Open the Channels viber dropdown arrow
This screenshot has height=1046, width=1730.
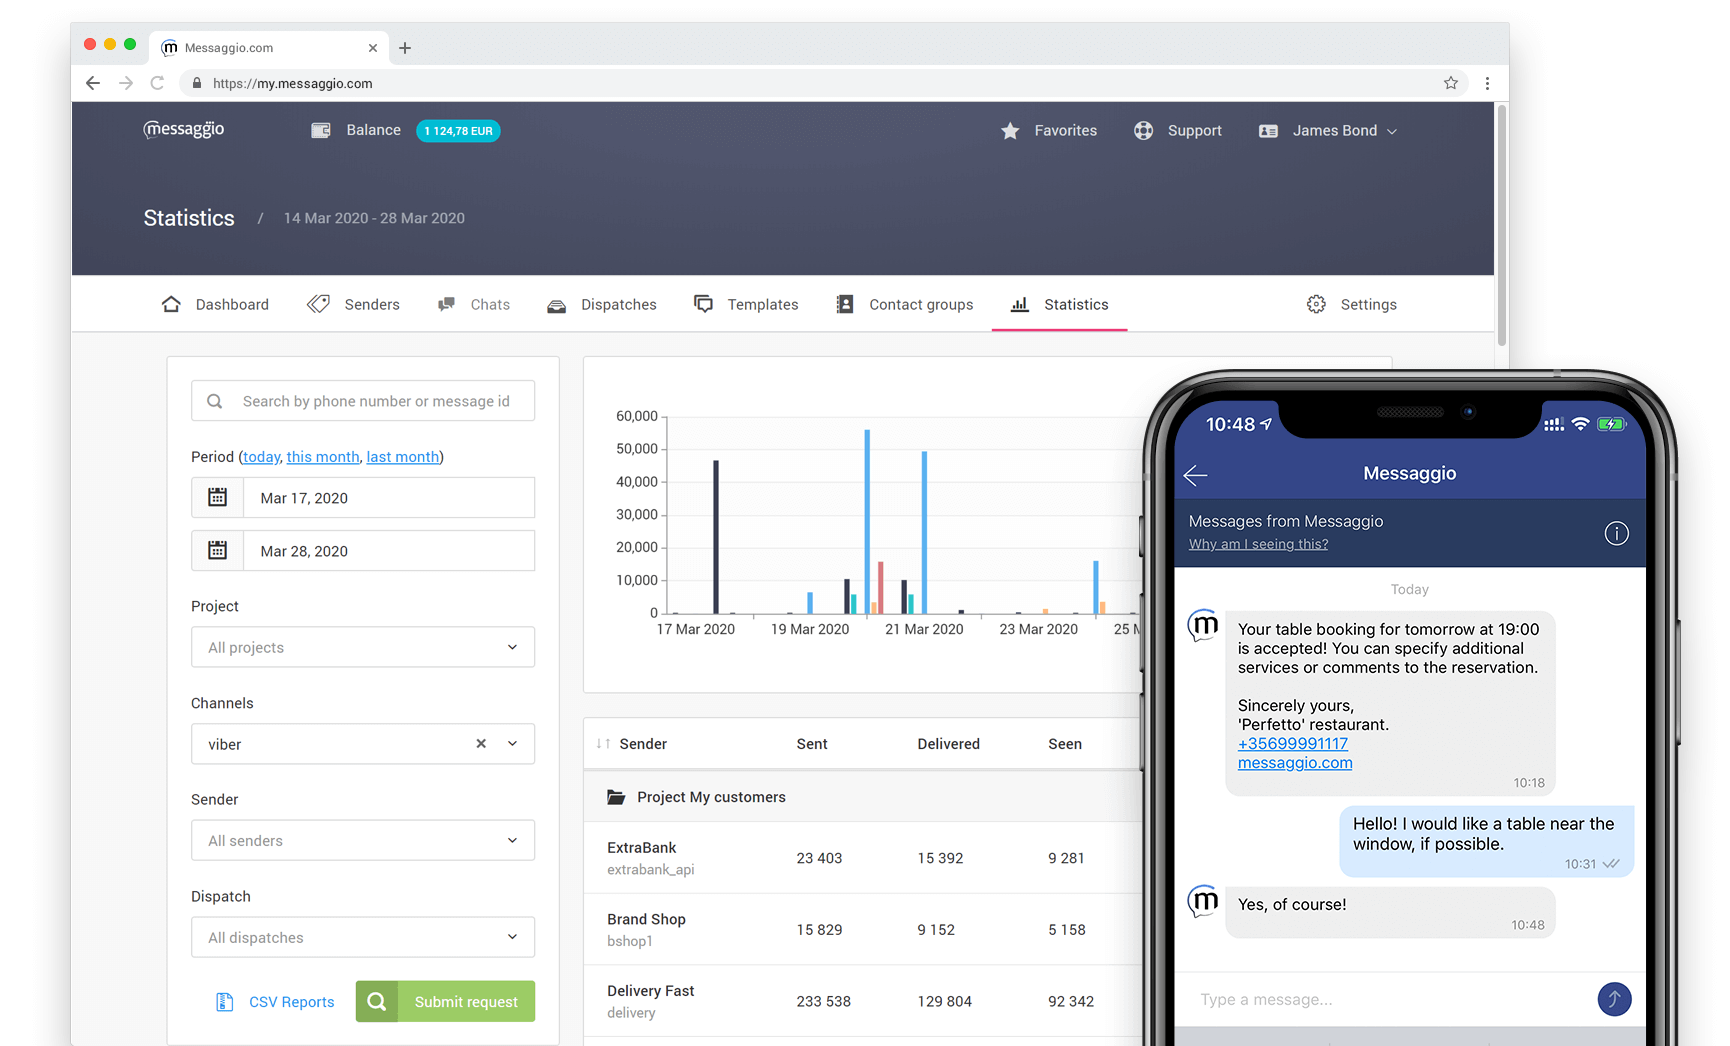pyautogui.click(x=513, y=743)
